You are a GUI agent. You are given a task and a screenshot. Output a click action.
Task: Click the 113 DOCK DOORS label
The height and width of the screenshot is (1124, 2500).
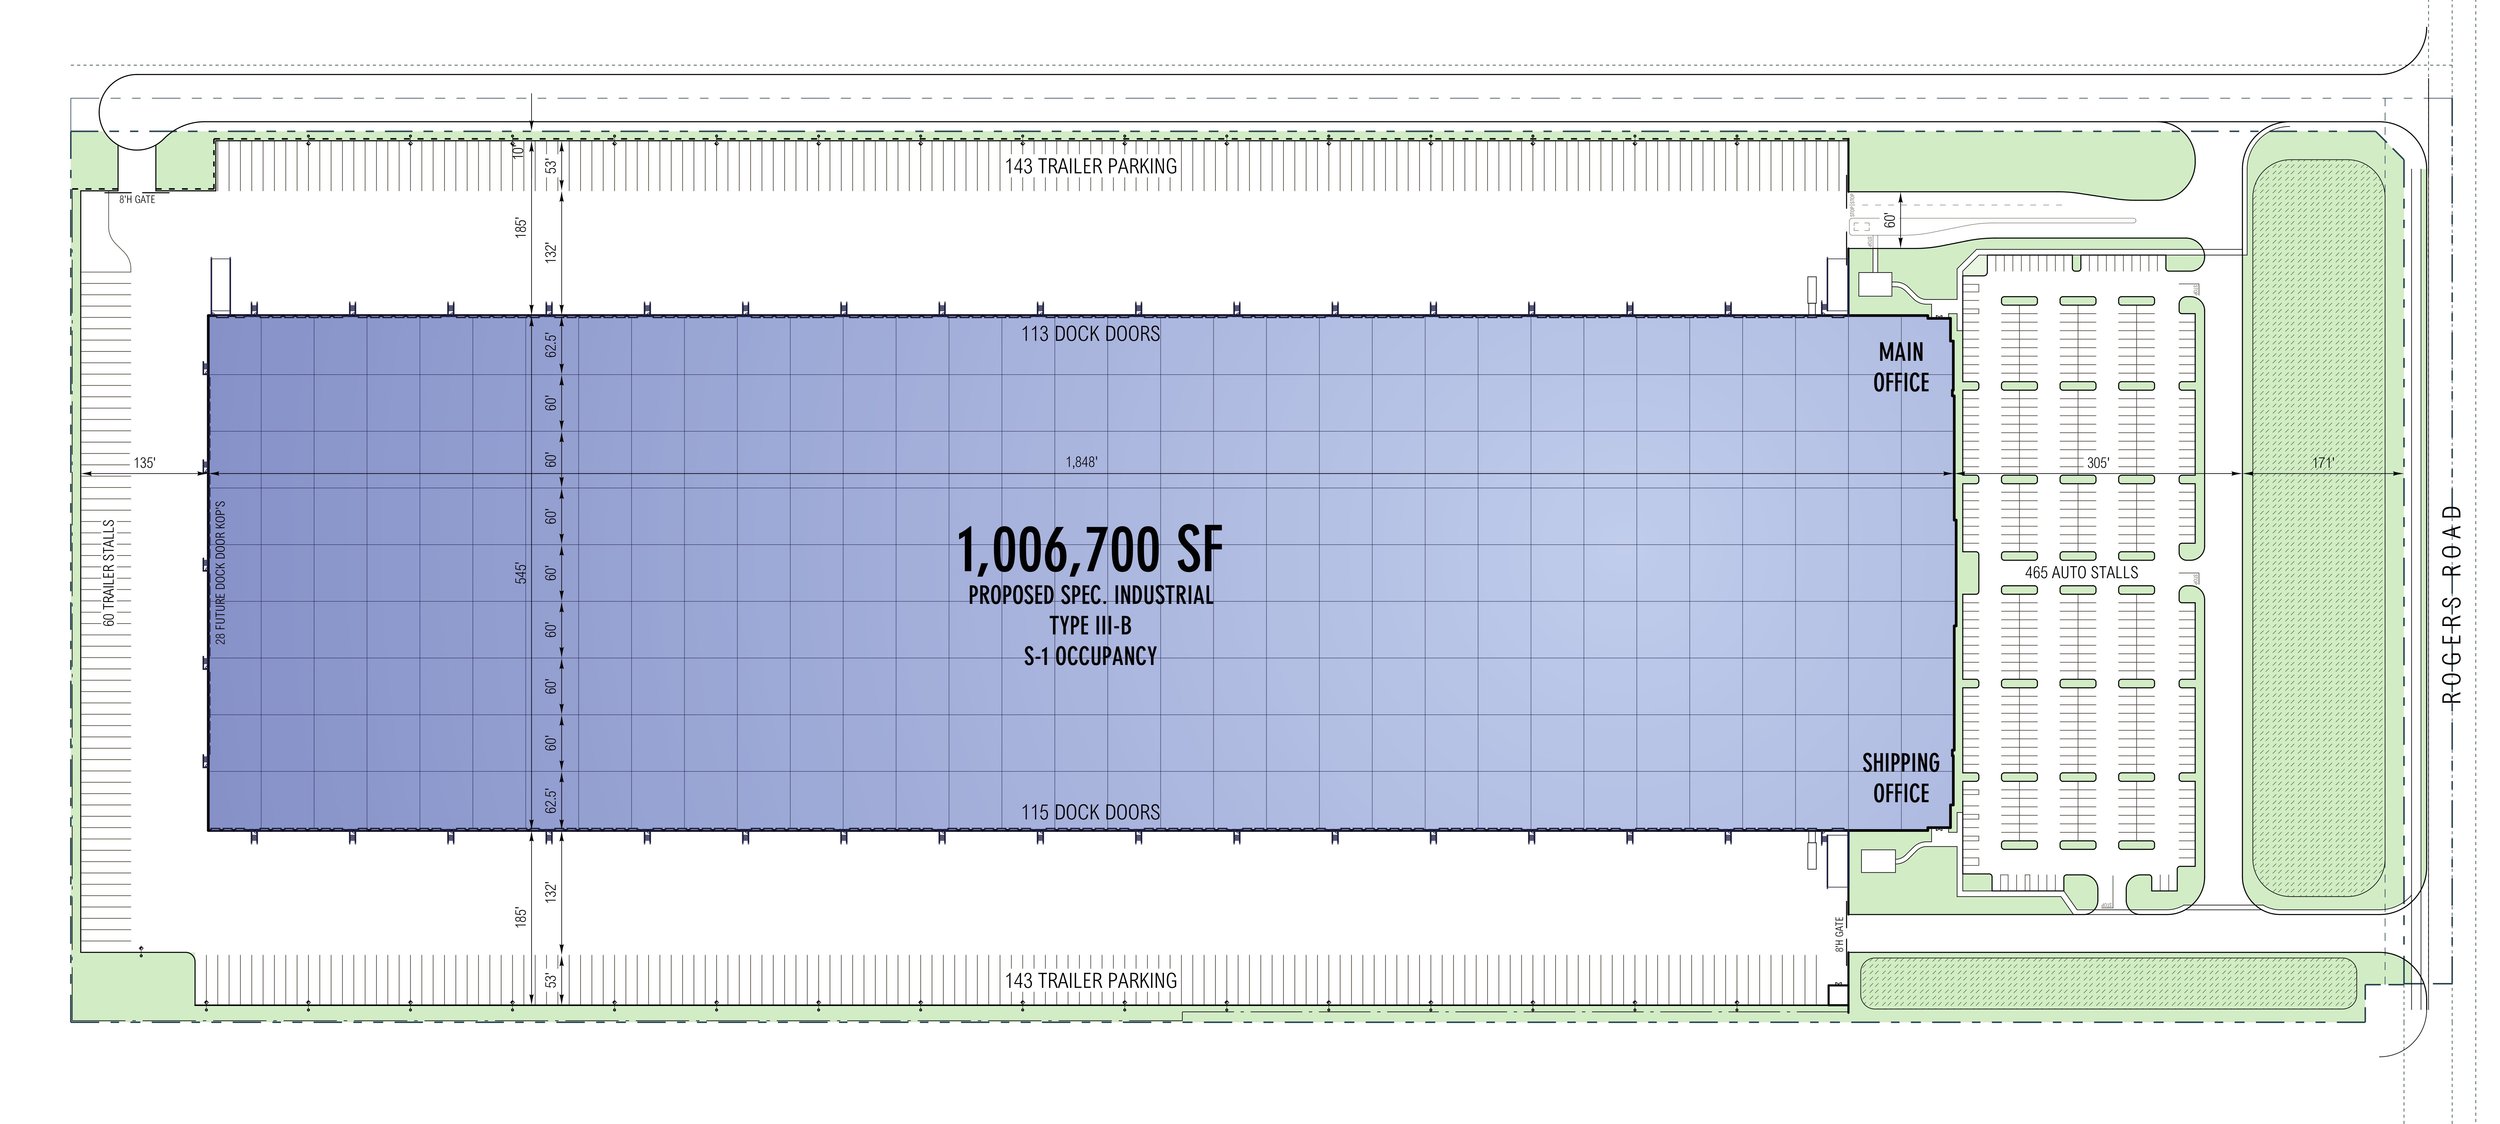[x=1090, y=334]
